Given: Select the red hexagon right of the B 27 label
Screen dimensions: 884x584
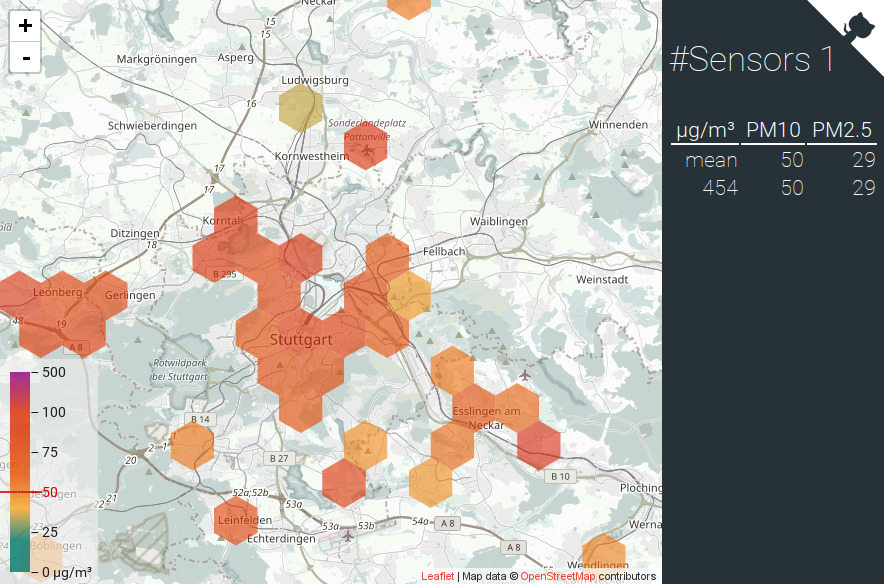Looking at the screenshot, I should pyautogui.click(x=344, y=483).
